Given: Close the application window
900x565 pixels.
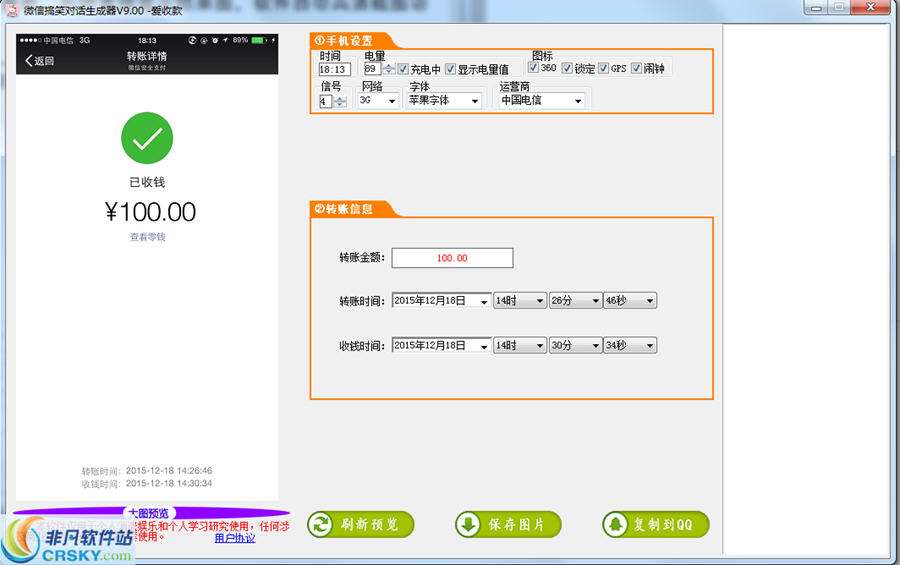Looking at the screenshot, I should [870, 7].
